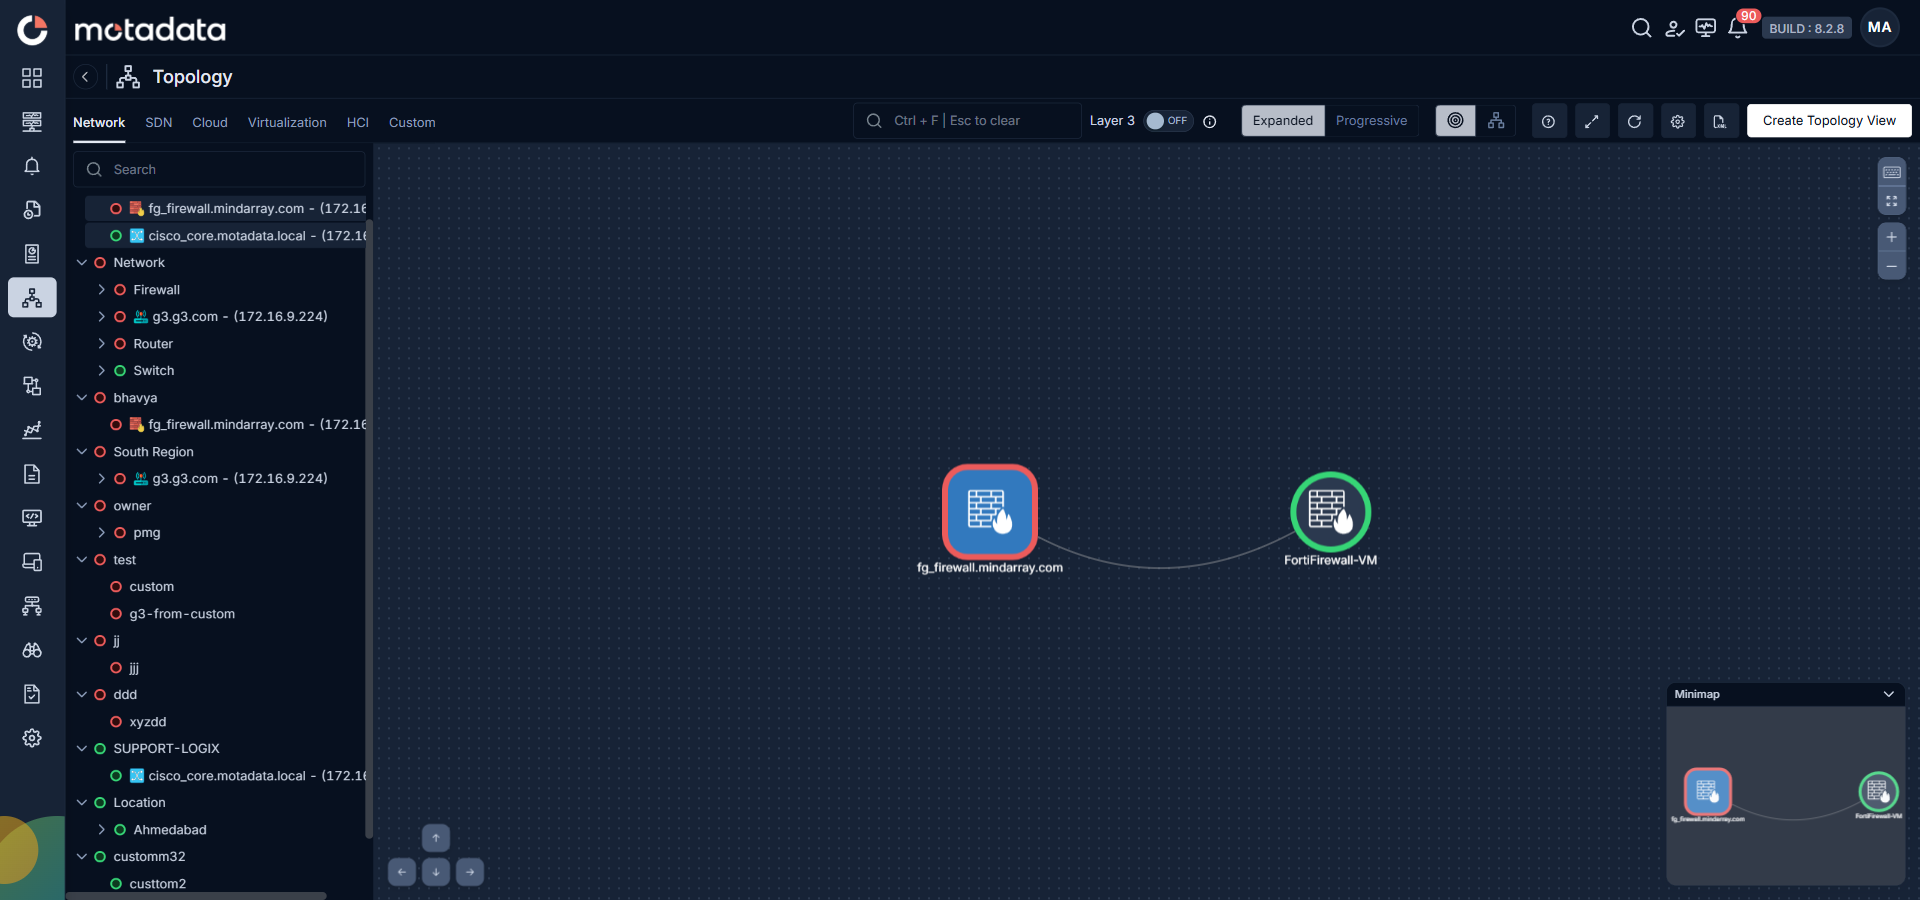This screenshot has width=1920, height=900.
Task: Switch to the SDN tab
Action: coord(159,122)
